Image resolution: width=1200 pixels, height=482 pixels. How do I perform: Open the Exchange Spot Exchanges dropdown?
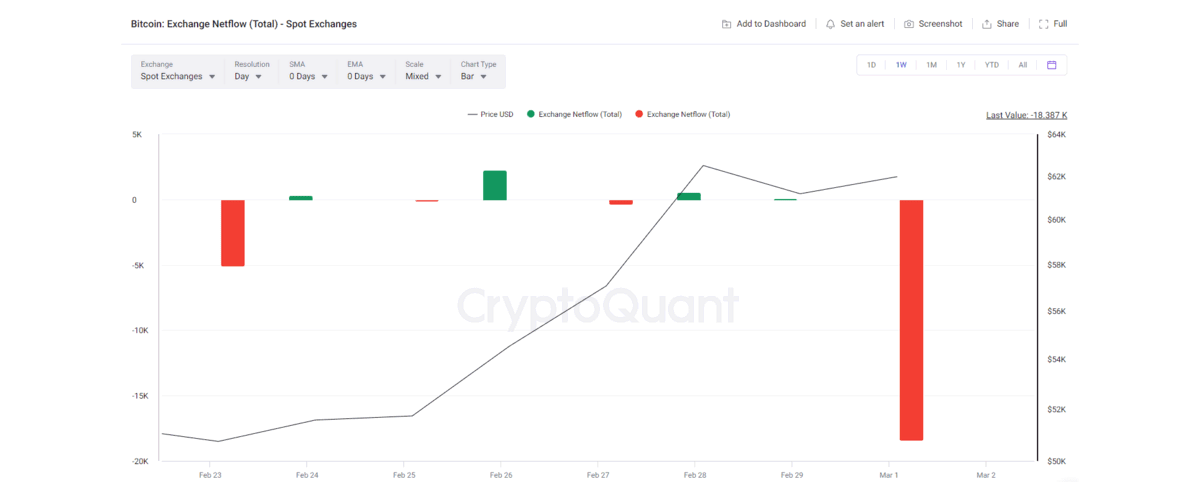[178, 76]
